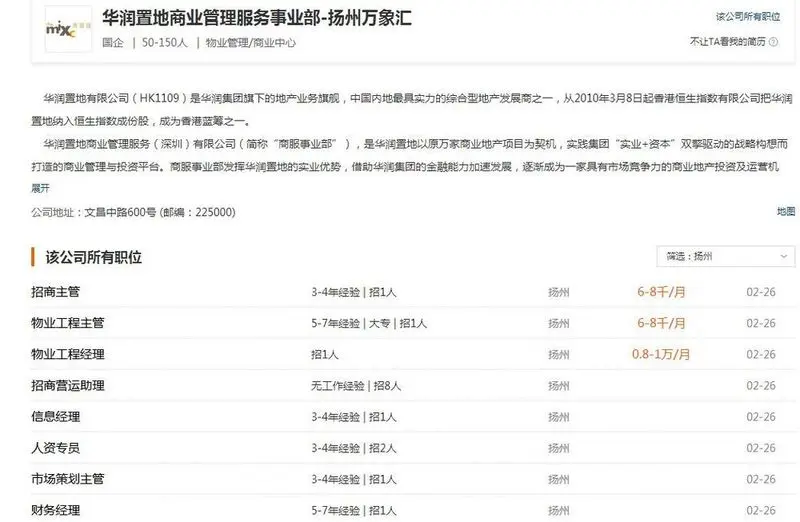This screenshot has width=800, height=522.
Task: Open the 招商营运助理 job posting
Action: click(68, 385)
